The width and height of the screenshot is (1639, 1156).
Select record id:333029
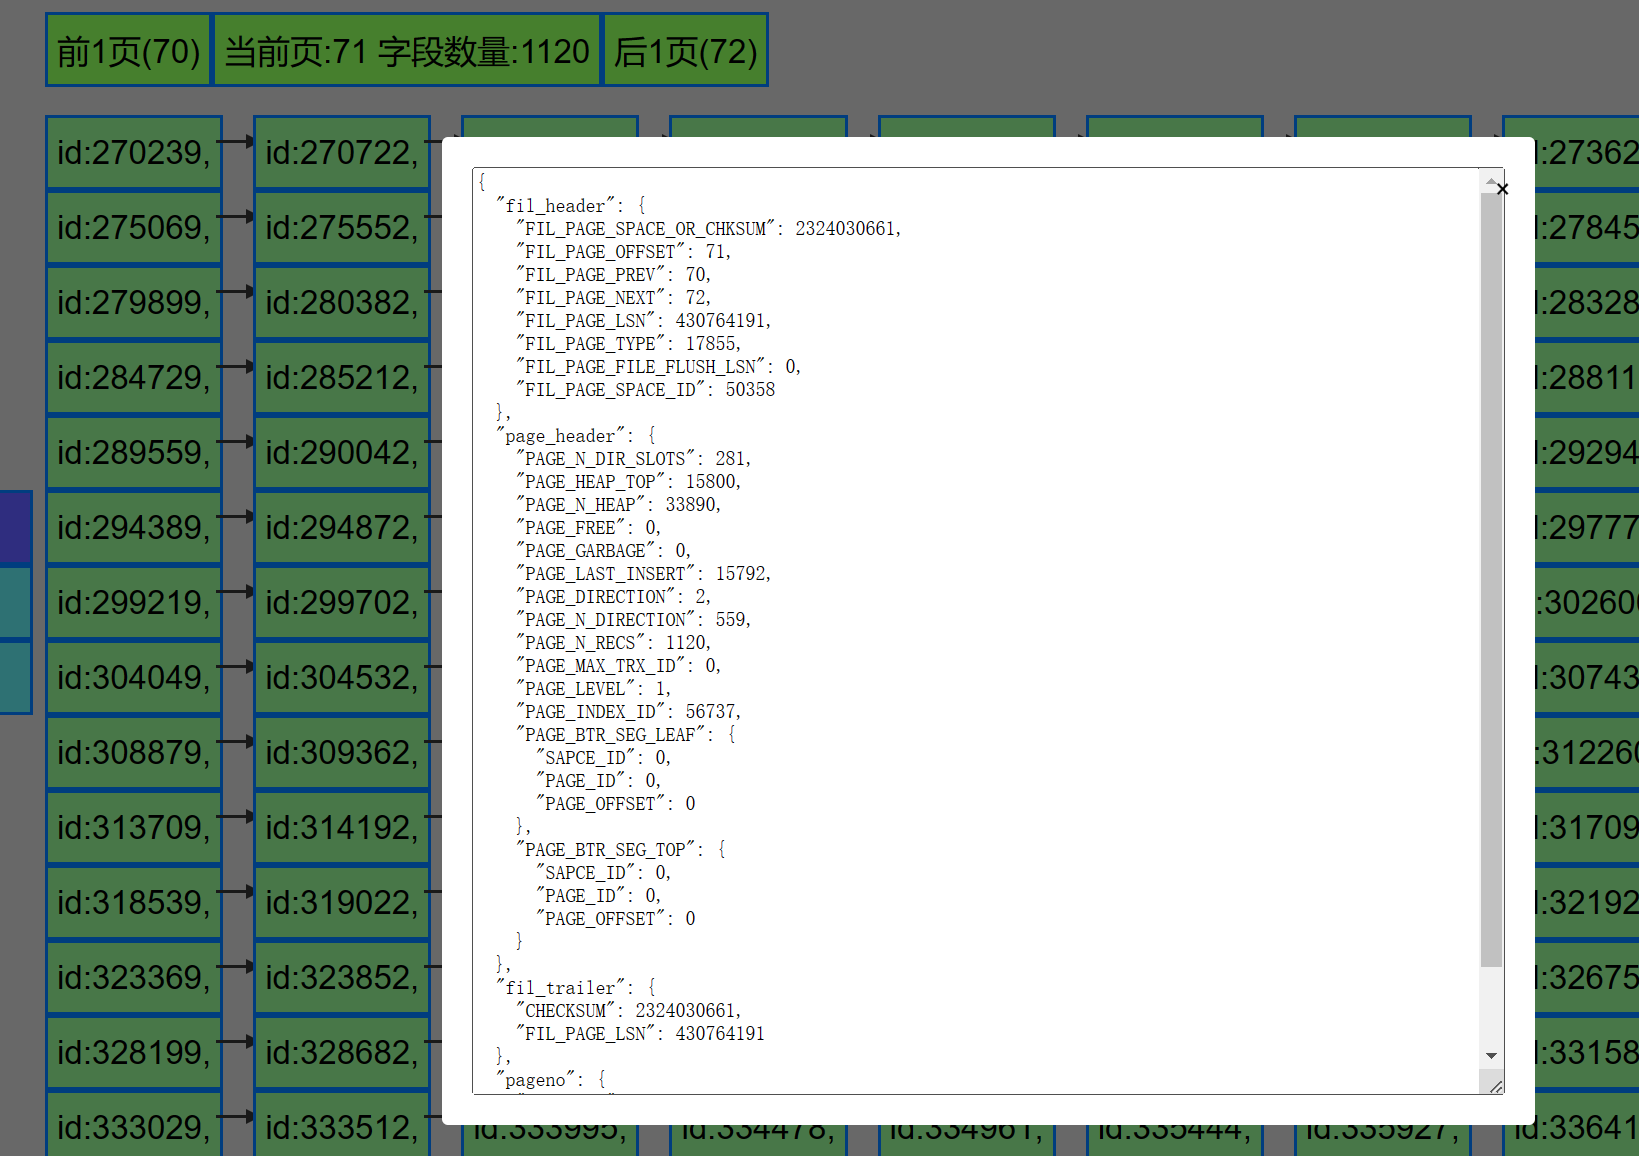tap(134, 1125)
